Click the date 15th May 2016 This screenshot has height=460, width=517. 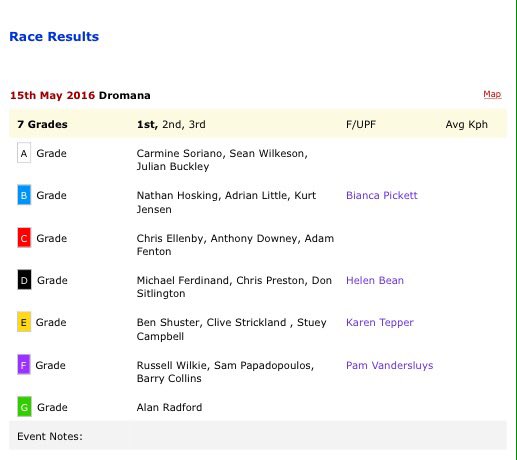(53, 95)
